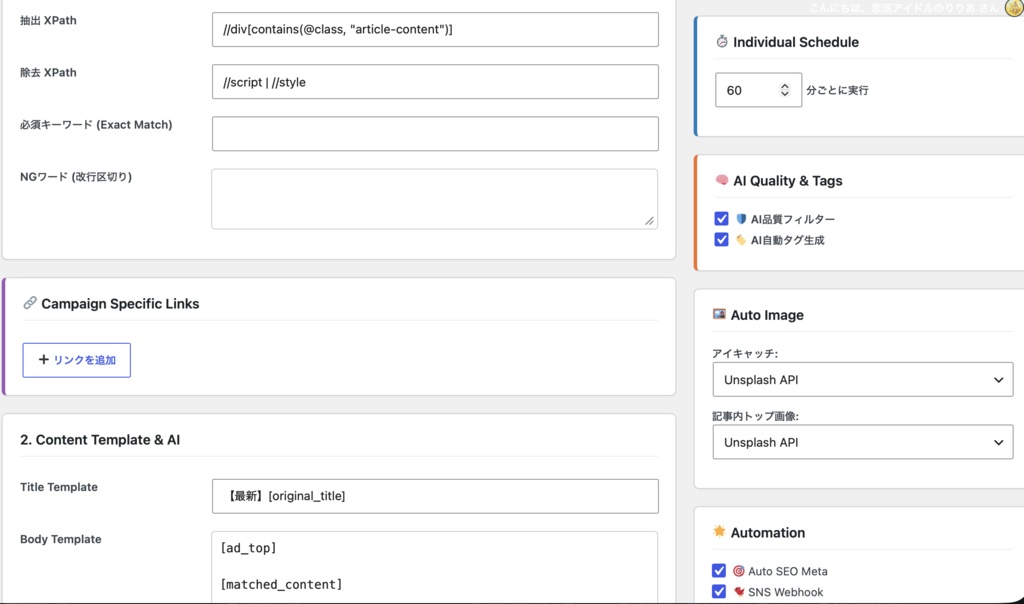
Task: Toggle the Auto SEO Meta checkbox
Action: [718, 571]
